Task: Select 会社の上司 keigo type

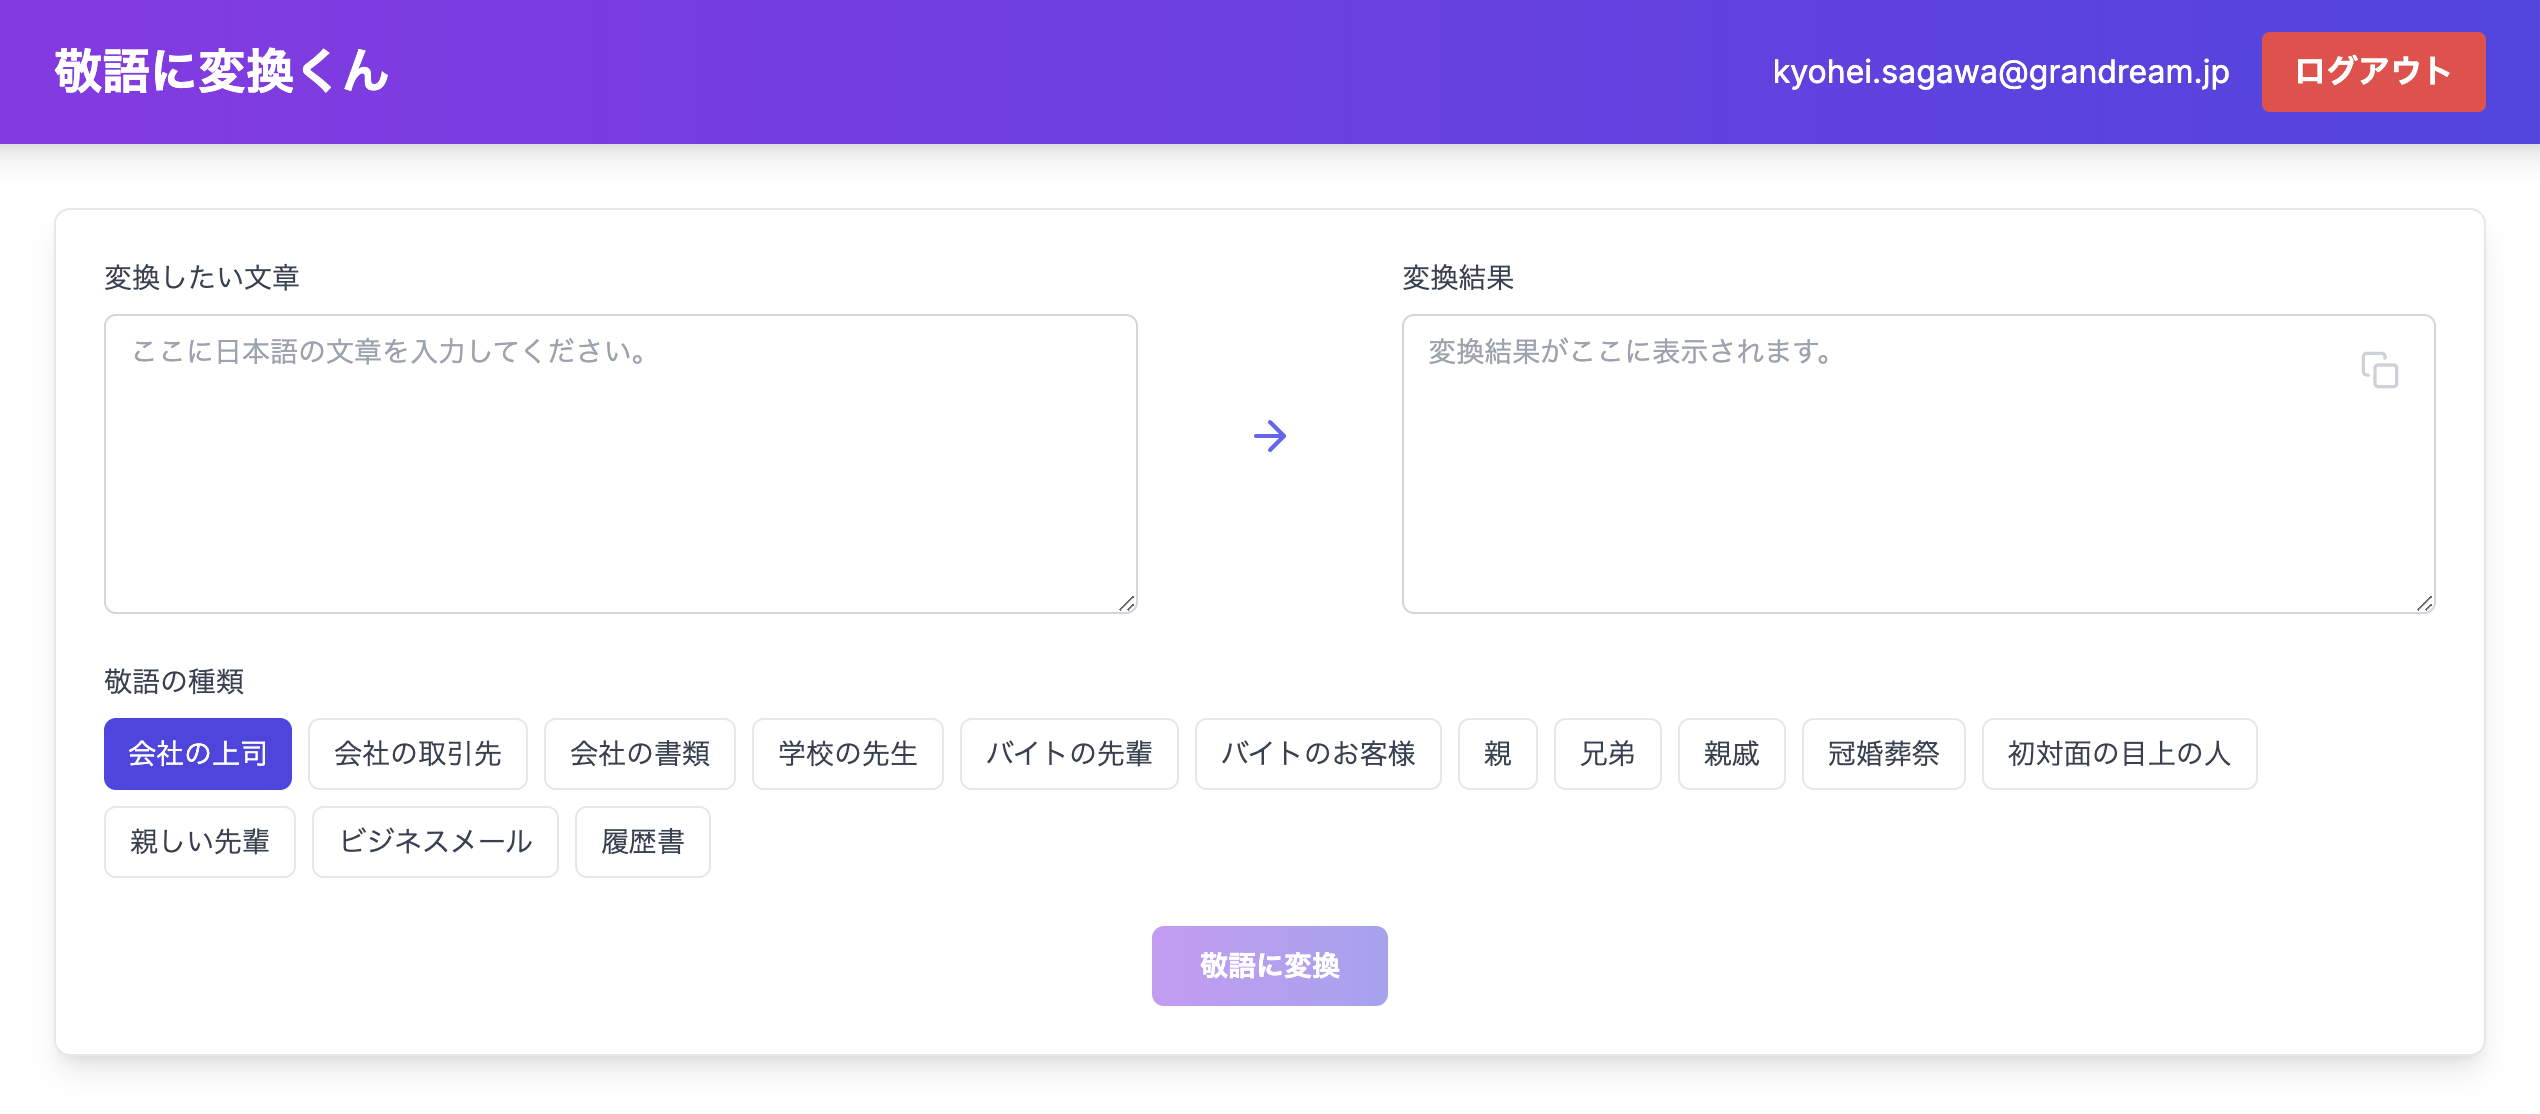Action: pos(196,753)
